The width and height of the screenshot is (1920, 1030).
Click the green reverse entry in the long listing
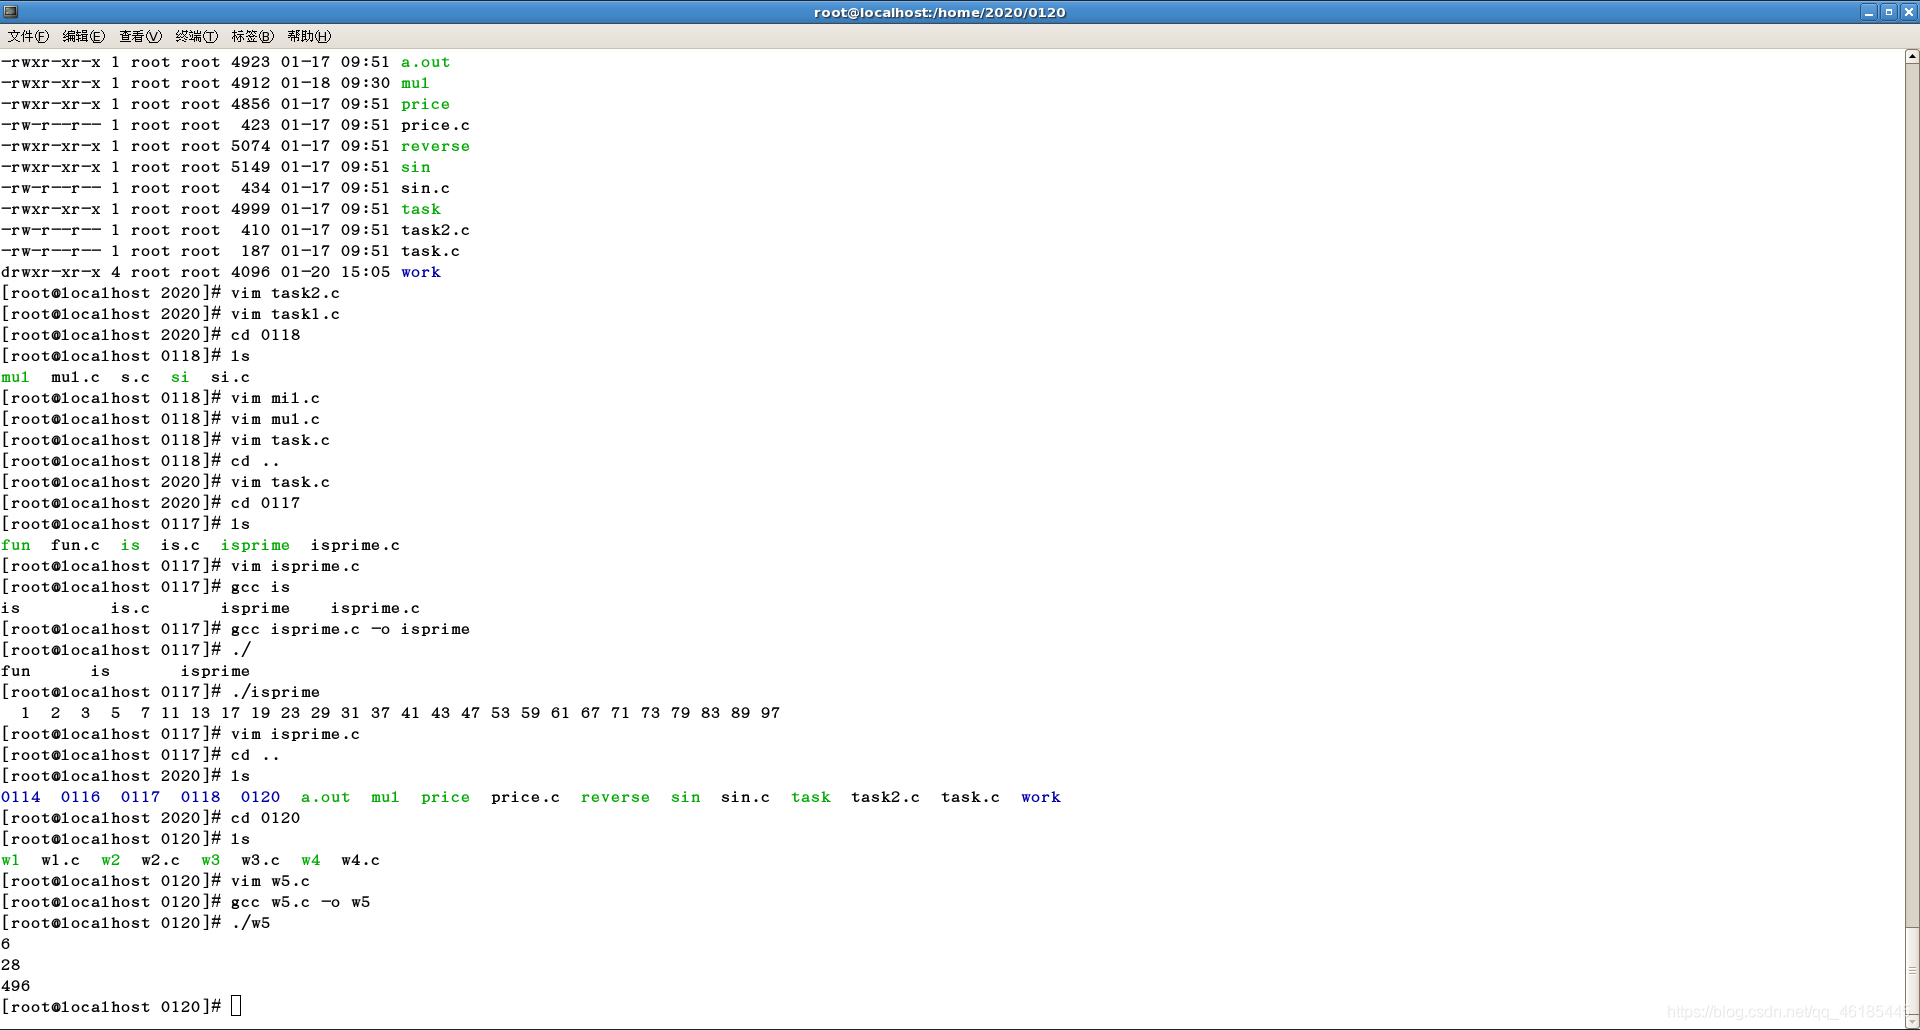(435, 146)
